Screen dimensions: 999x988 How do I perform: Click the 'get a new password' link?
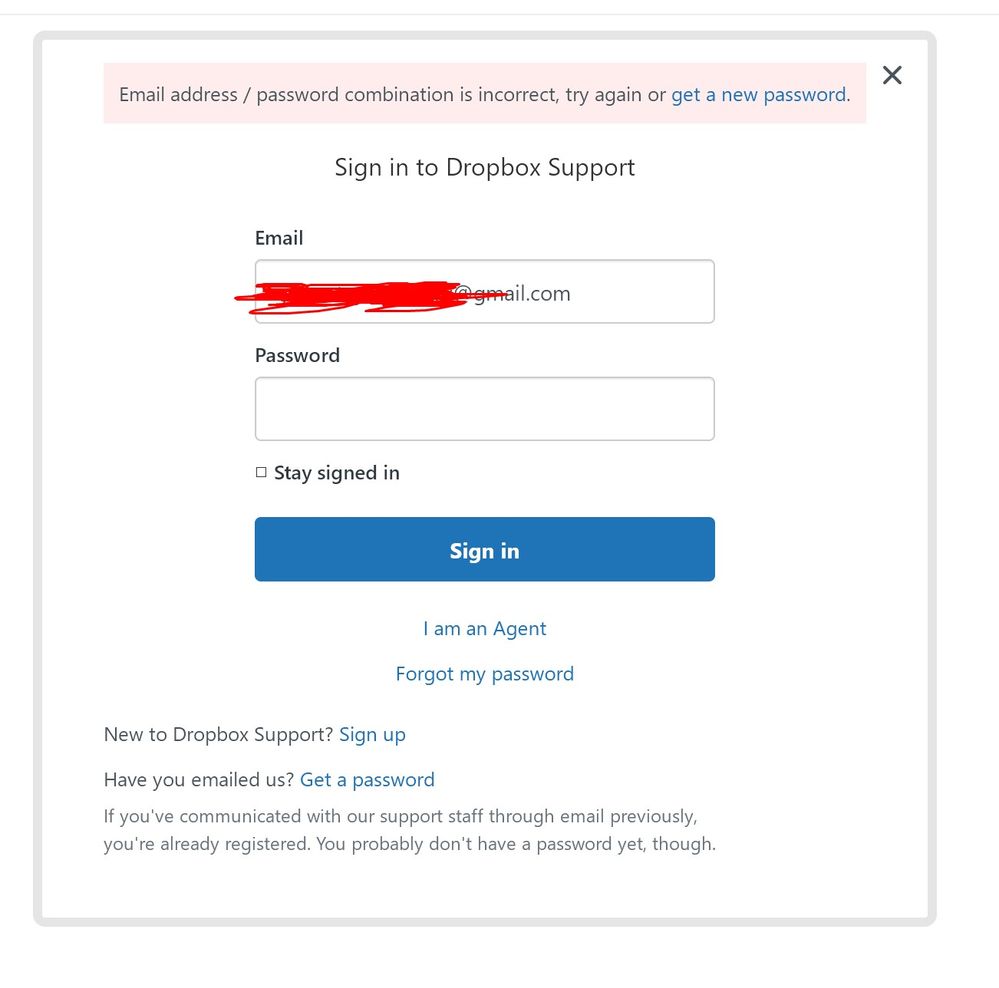click(758, 95)
